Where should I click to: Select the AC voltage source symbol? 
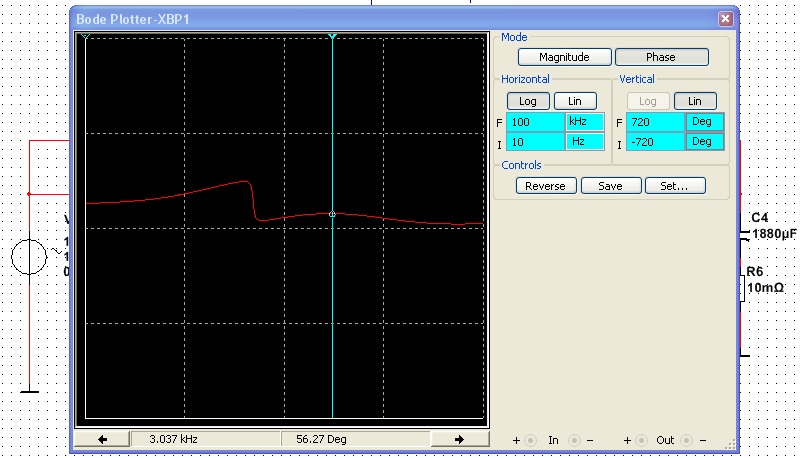[x=29, y=257]
